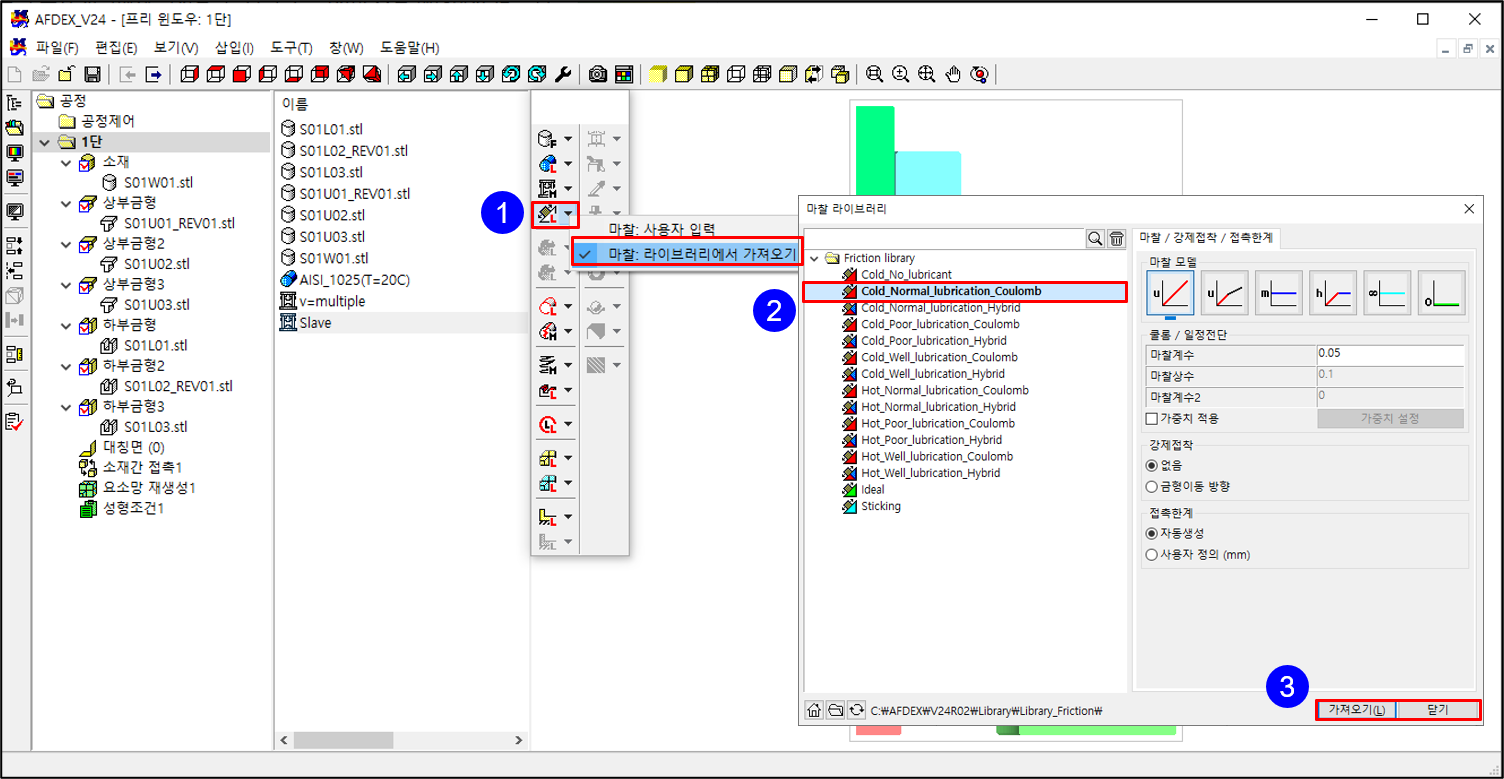
Task: Click the open folder icon in library footer
Action: [x=835, y=710]
